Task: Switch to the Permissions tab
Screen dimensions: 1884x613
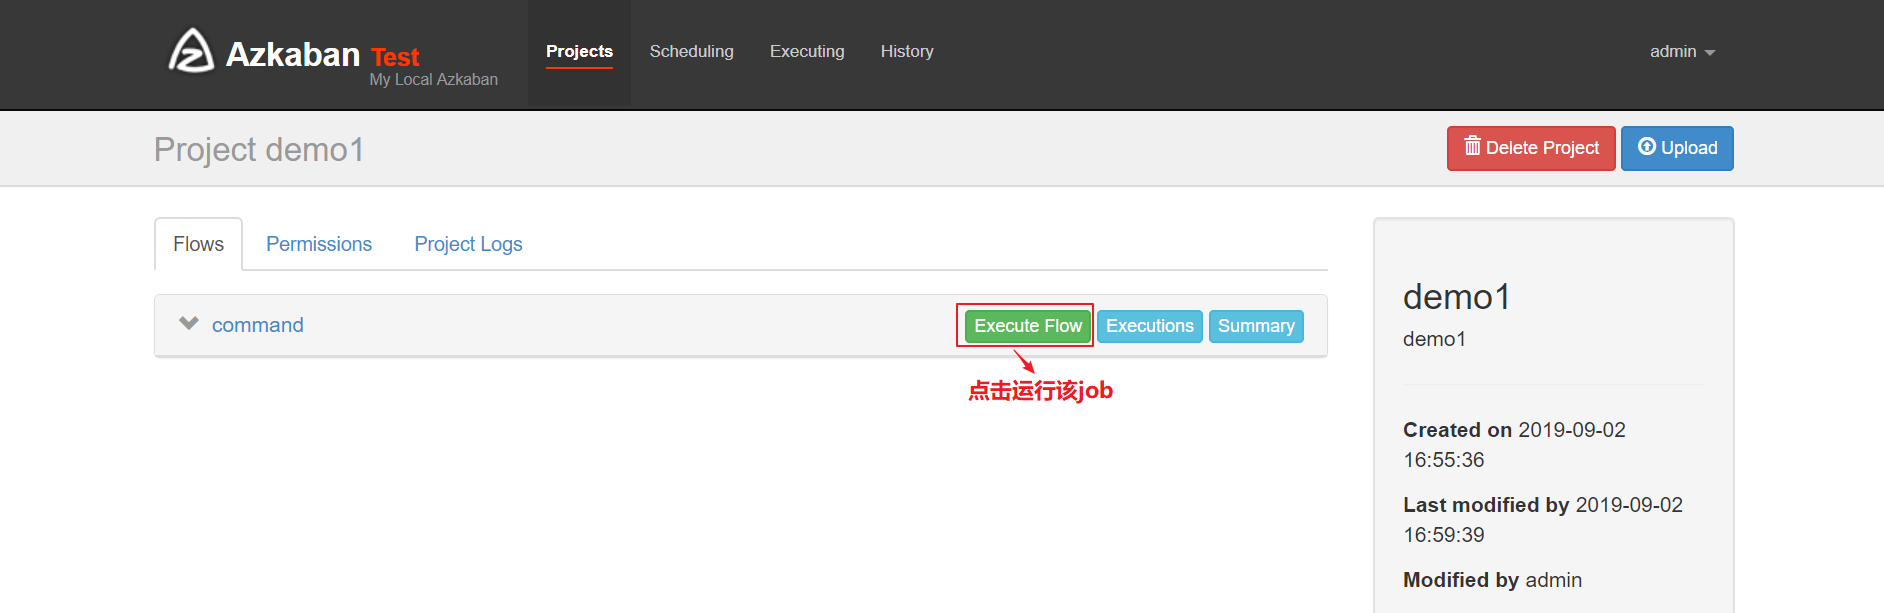Action: 319,244
